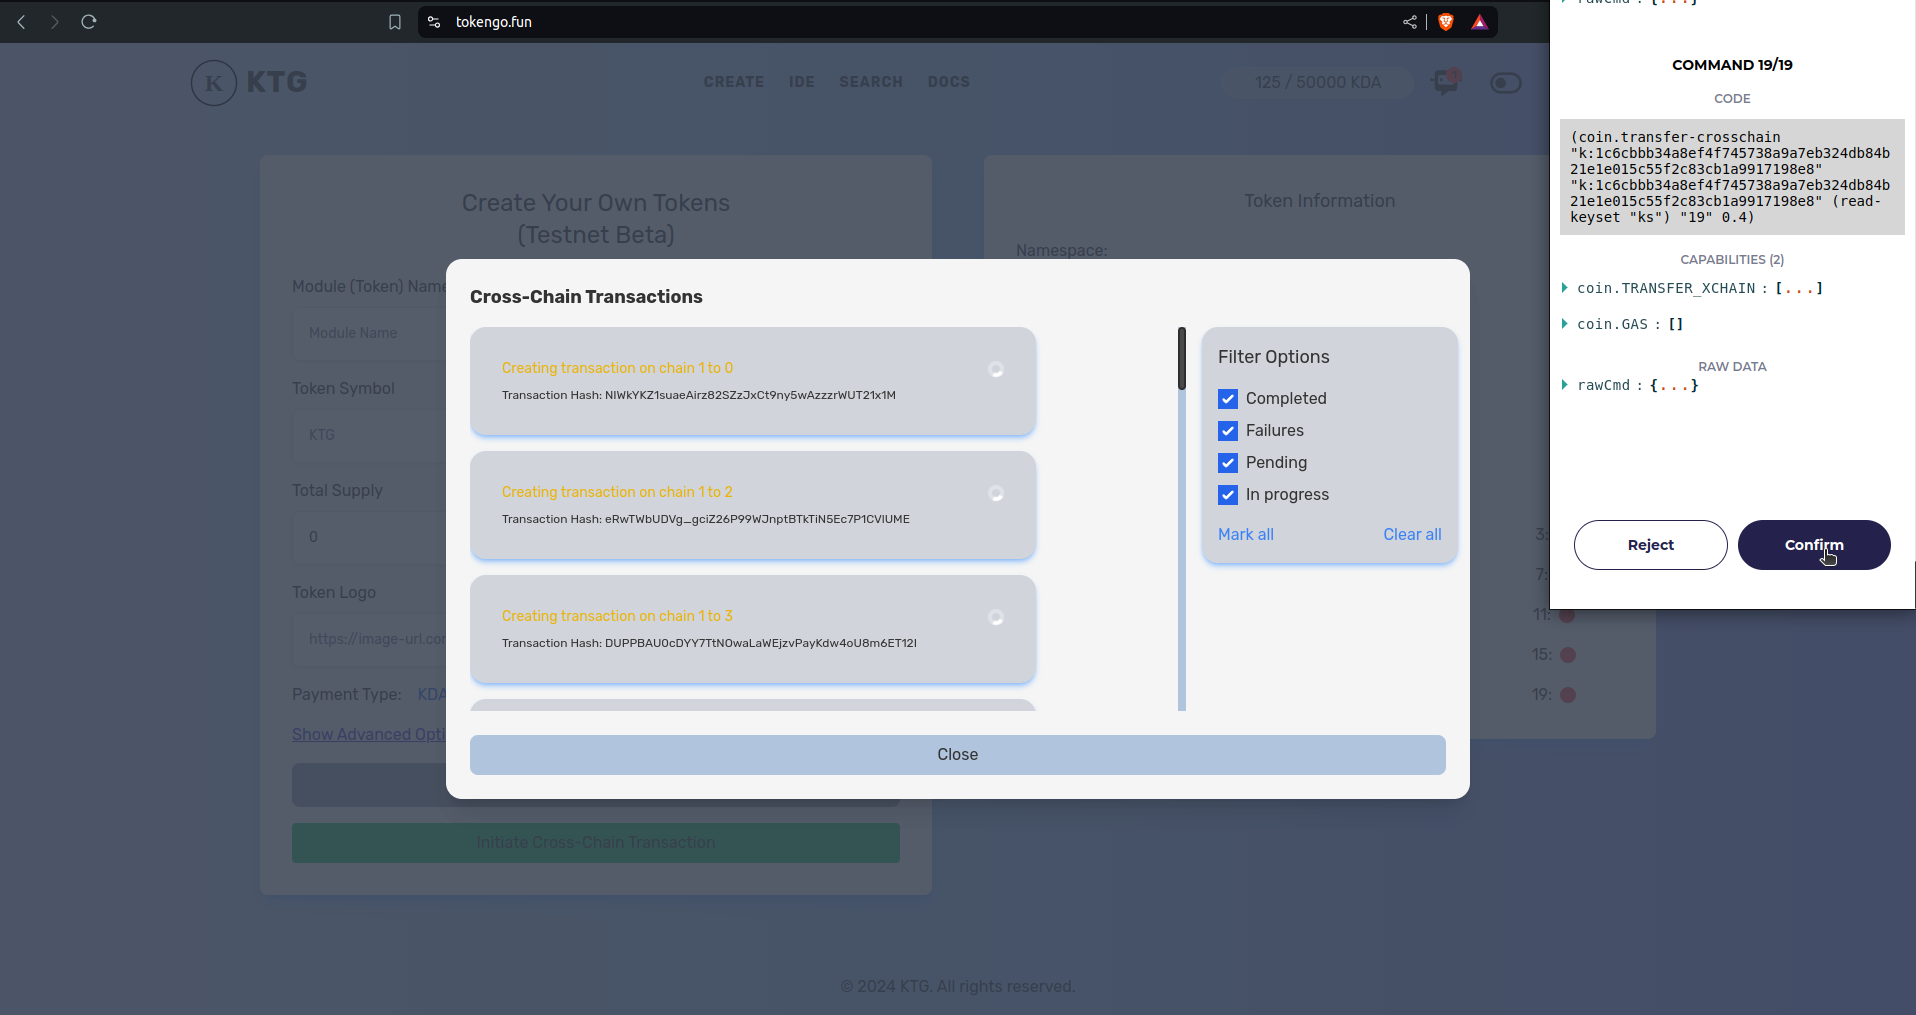The height and width of the screenshot is (1015, 1916).
Task: Uncheck the Completed filter
Action: coord(1228,399)
